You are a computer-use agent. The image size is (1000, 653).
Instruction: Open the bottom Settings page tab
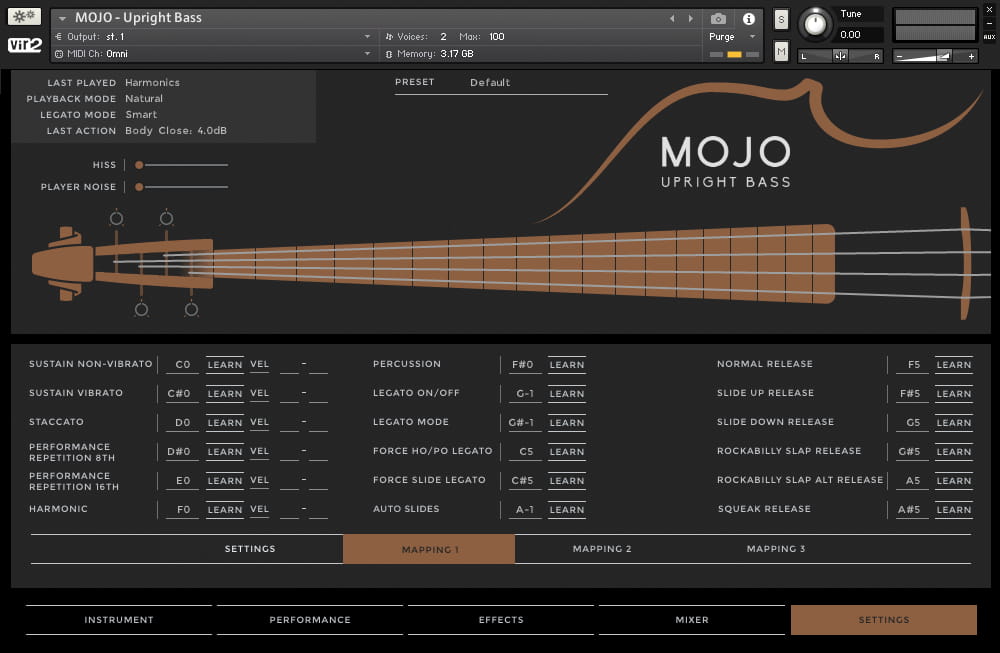click(x=884, y=620)
